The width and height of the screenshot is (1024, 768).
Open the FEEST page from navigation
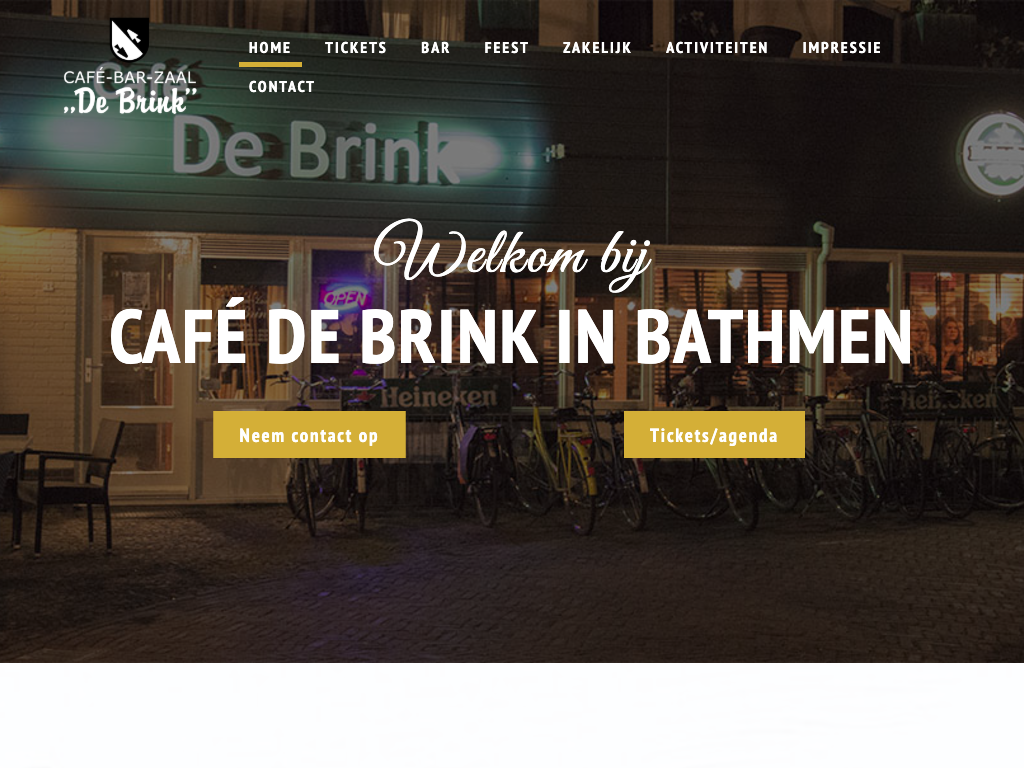[x=506, y=48]
